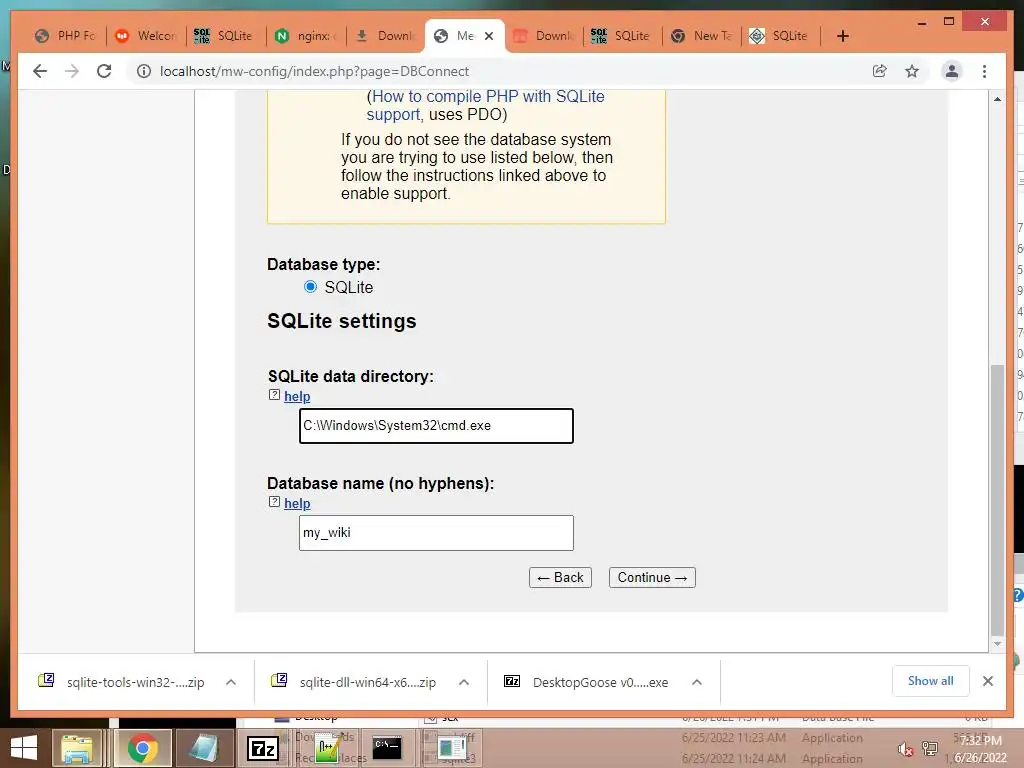Open Chrome three-dot menu
This screenshot has height=768, width=1024.
click(984, 71)
